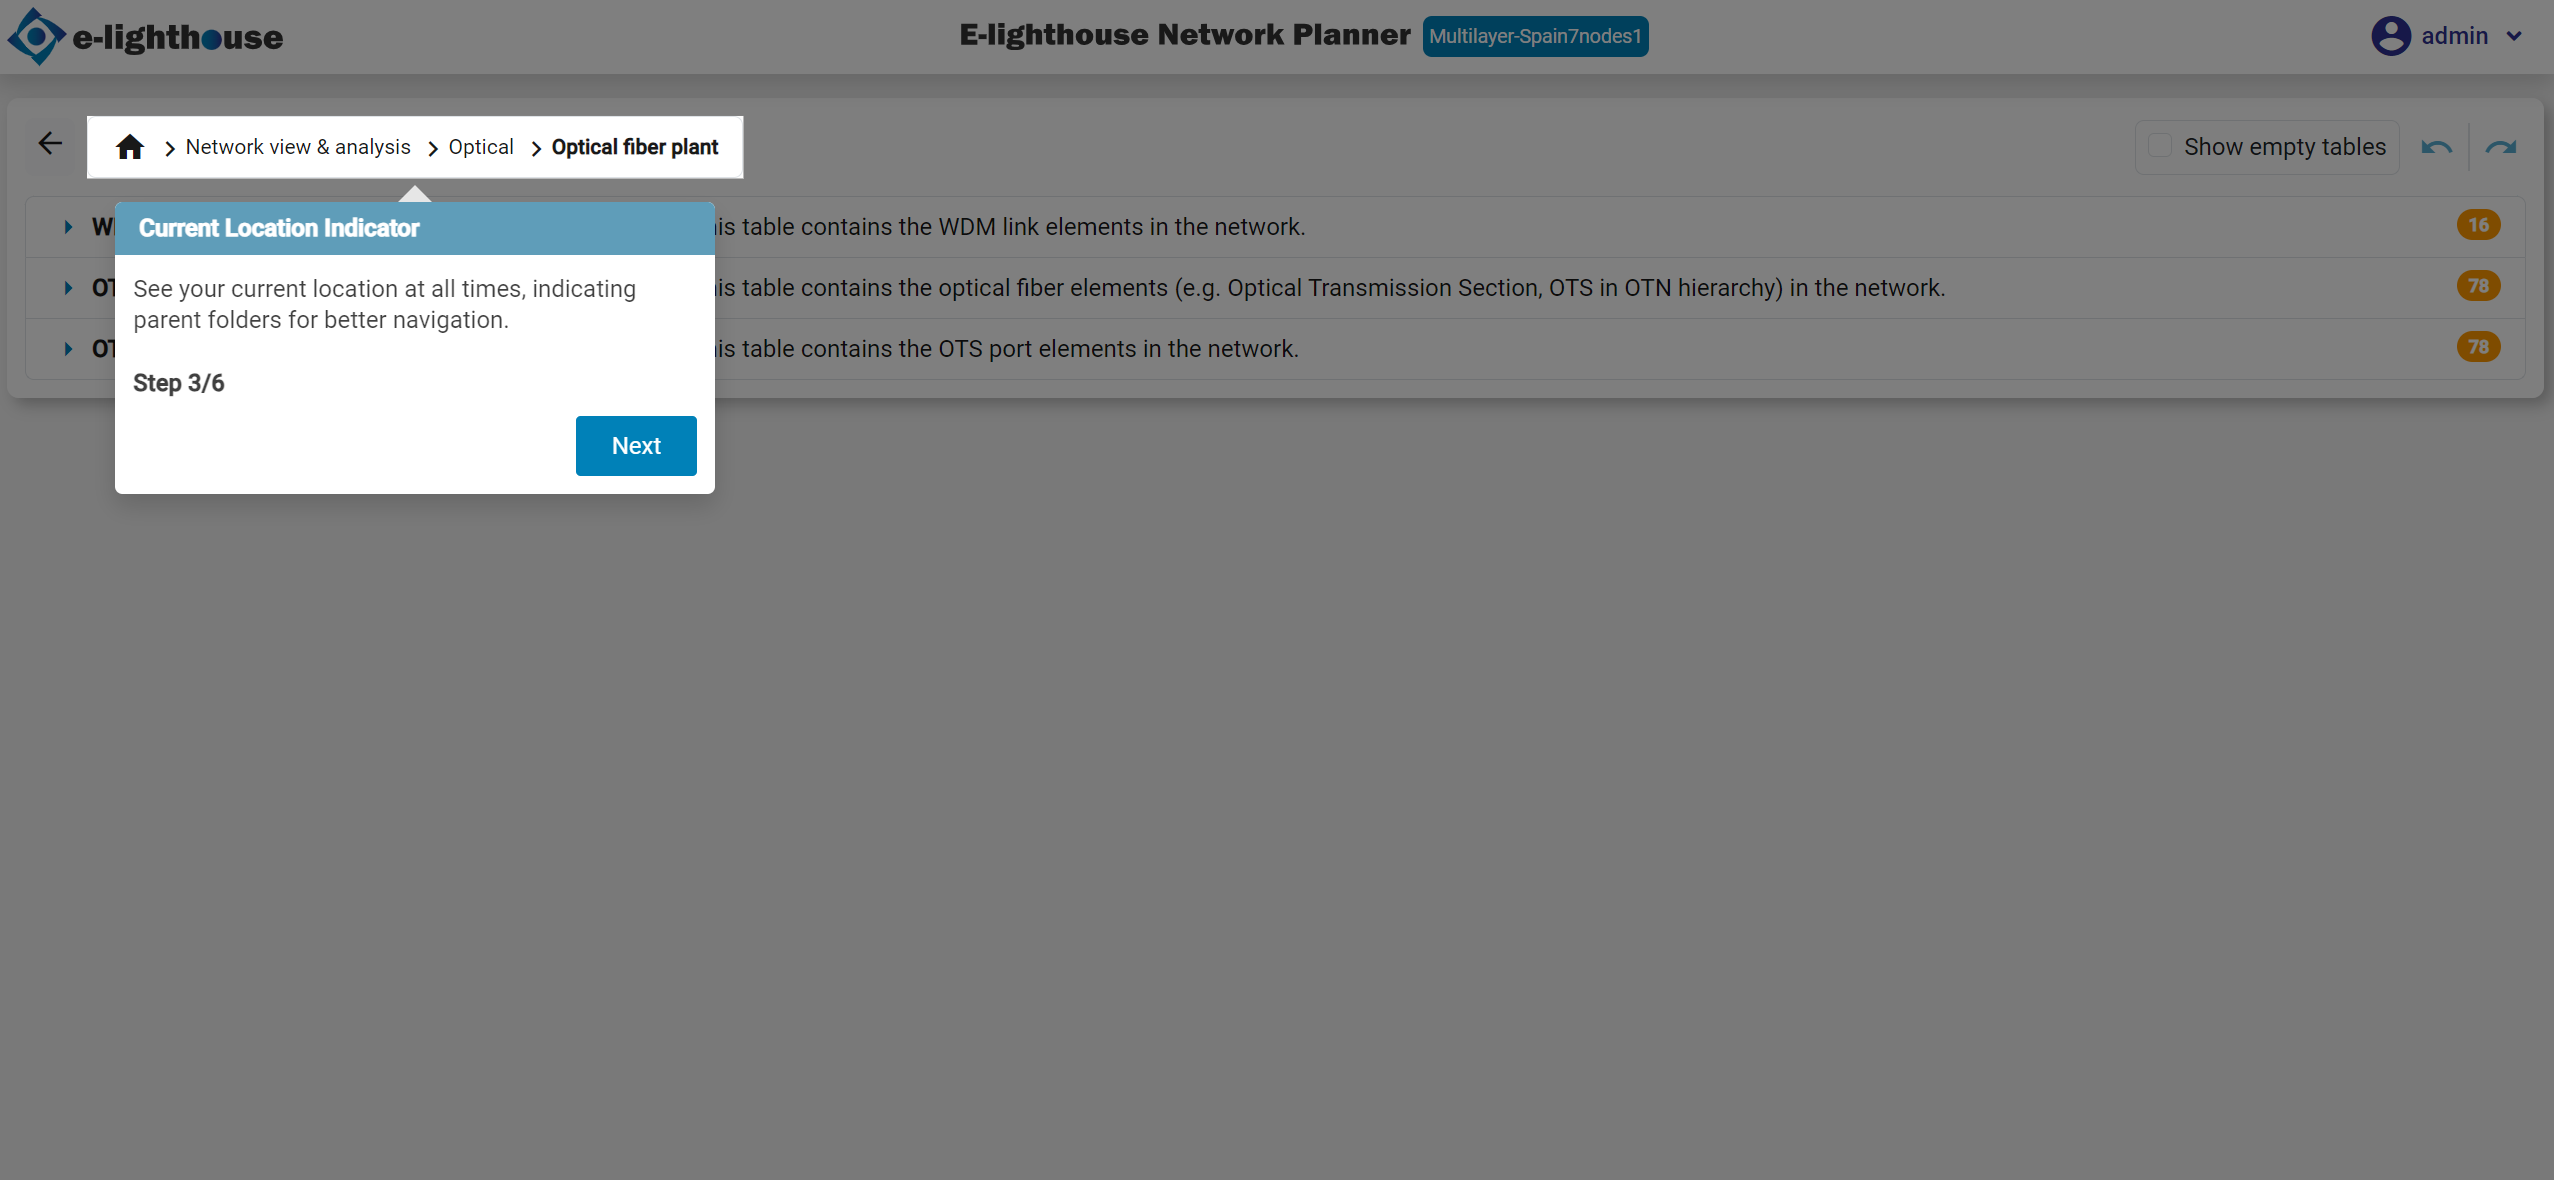The width and height of the screenshot is (2554, 1180).
Task: Click the redo arrow icon
Action: [2500, 148]
